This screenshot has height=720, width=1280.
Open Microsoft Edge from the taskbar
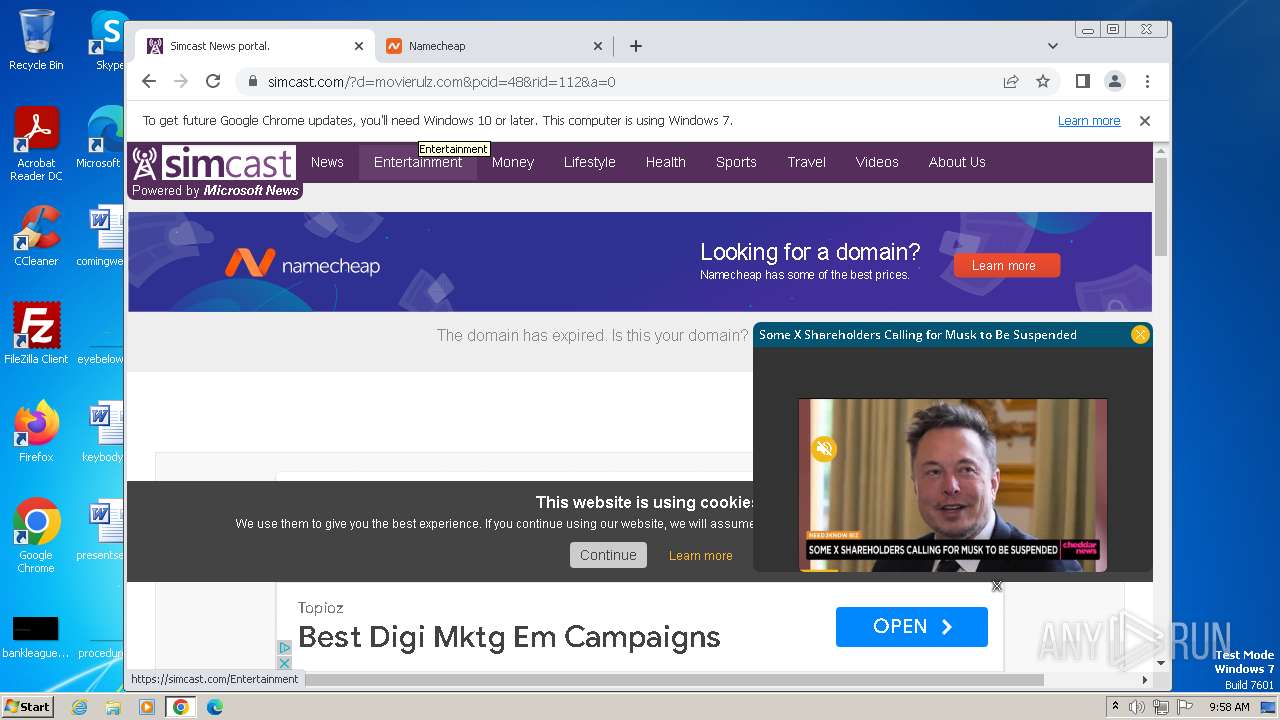214,707
